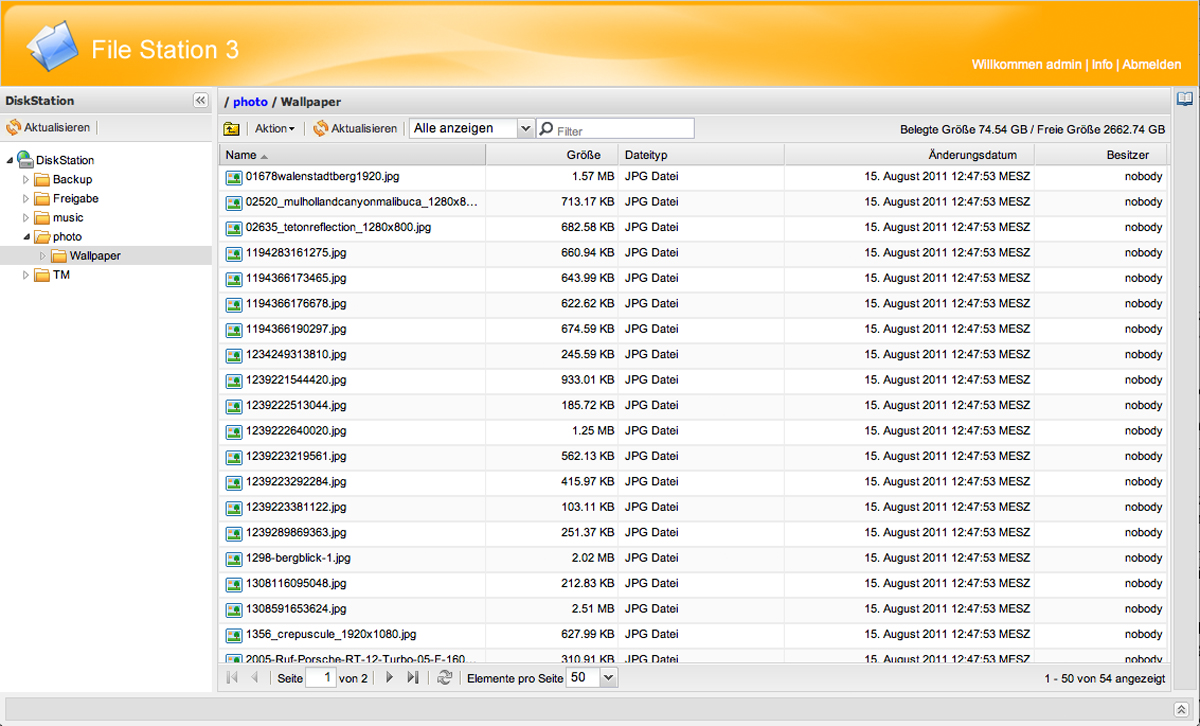Expand the Freigabe folder
The width and height of the screenshot is (1200, 726).
27,199
